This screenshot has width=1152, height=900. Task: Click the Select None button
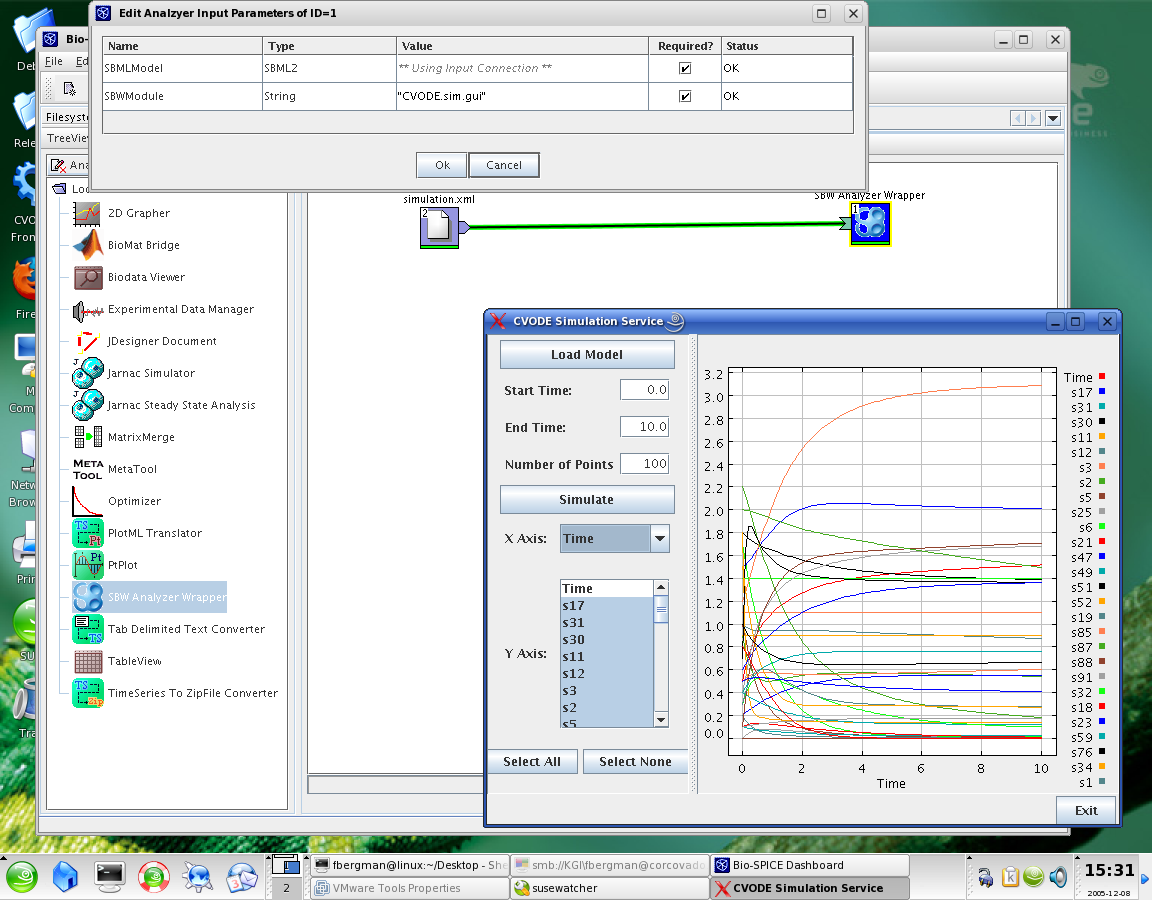[x=636, y=762]
